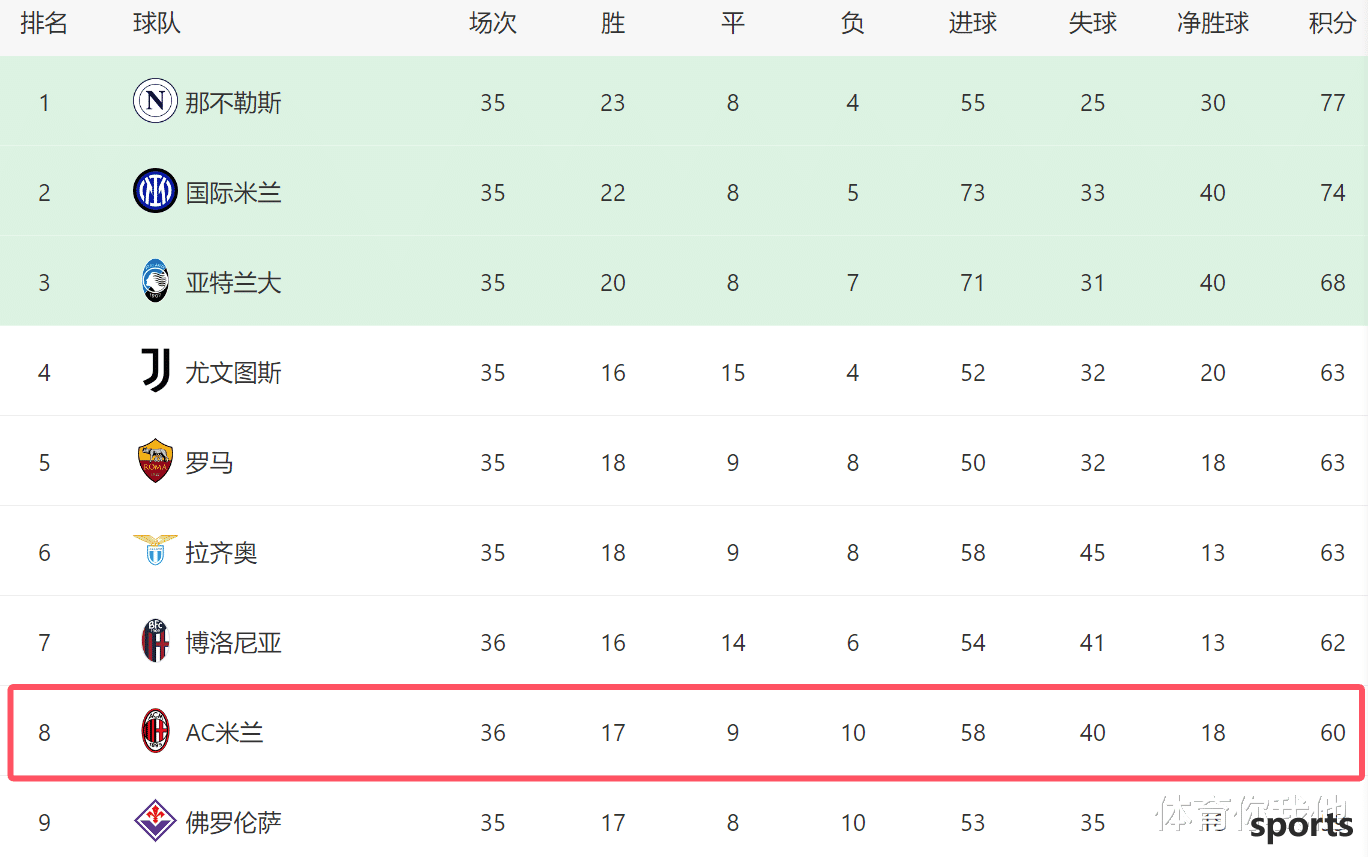The height and width of the screenshot is (857, 1368).
Task: Open the 尤文图斯 team page
Action: (x=233, y=372)
